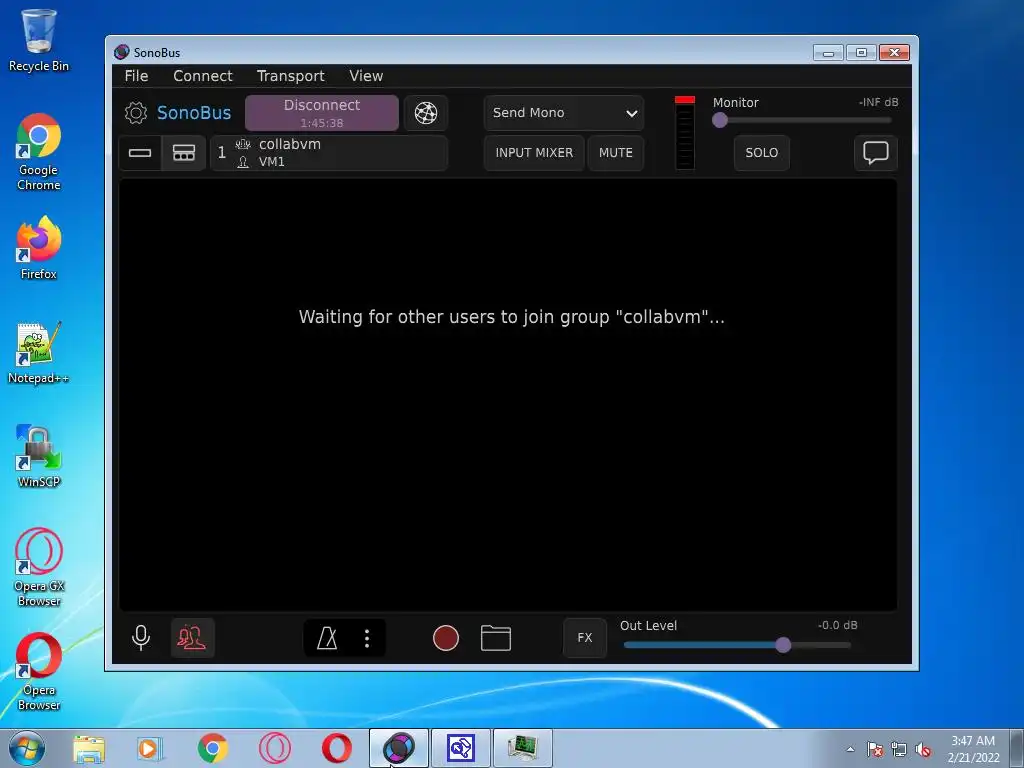Open Opera GX from the taskbar

point(275,748)
